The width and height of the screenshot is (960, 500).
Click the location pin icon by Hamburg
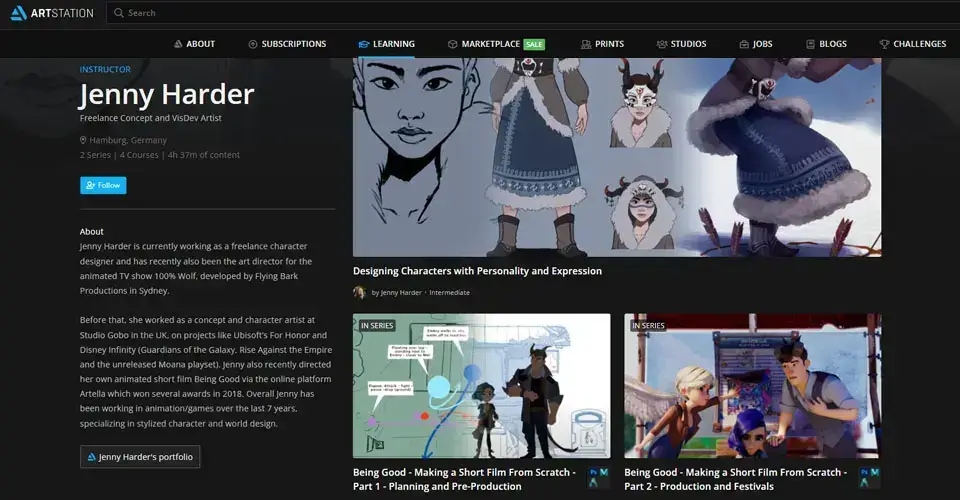point(83,140)
